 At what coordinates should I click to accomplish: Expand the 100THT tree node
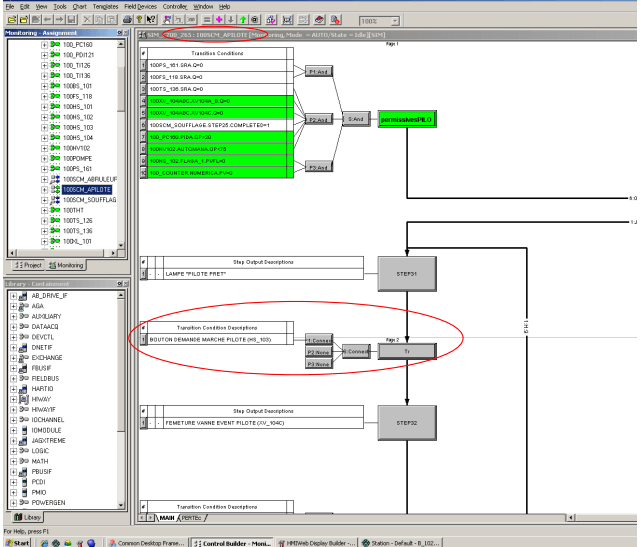pos(44,210)
